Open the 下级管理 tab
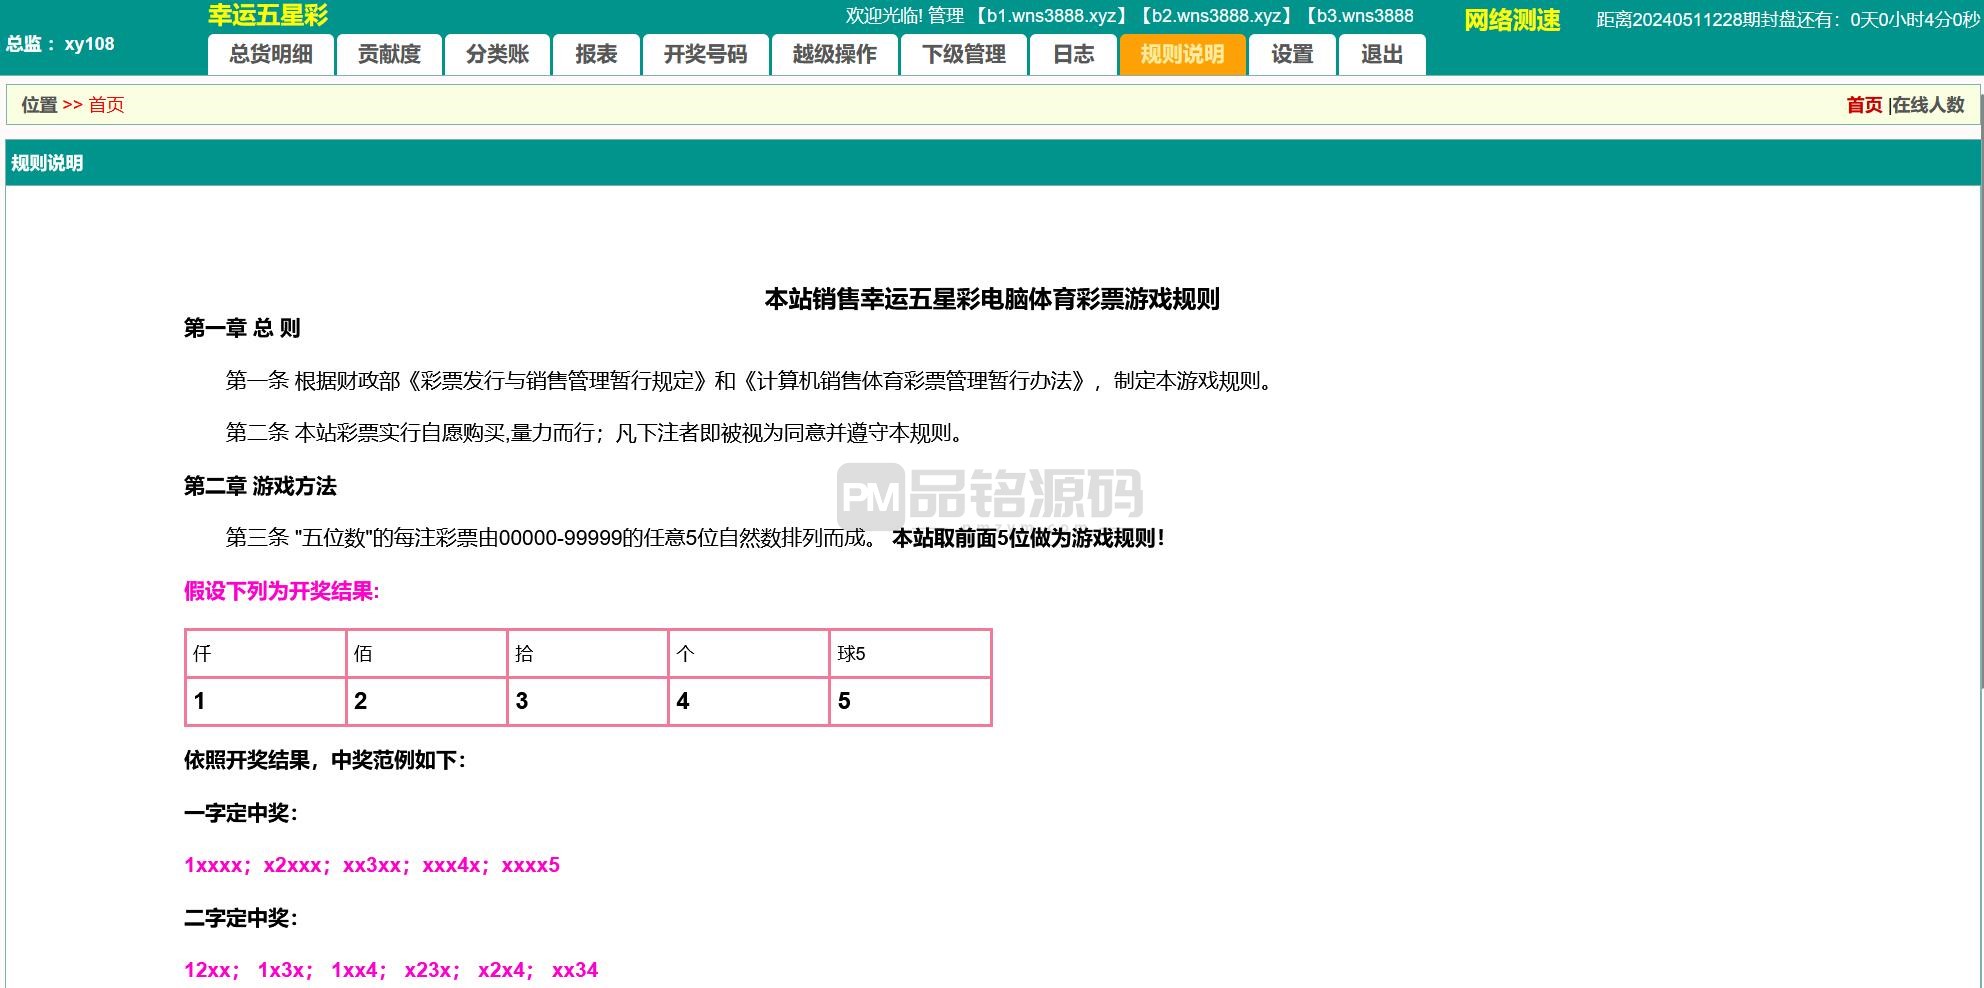Image resolution: width=1984 pixels, height=988 pixels. pyautogui.click(x=963, y=55)
